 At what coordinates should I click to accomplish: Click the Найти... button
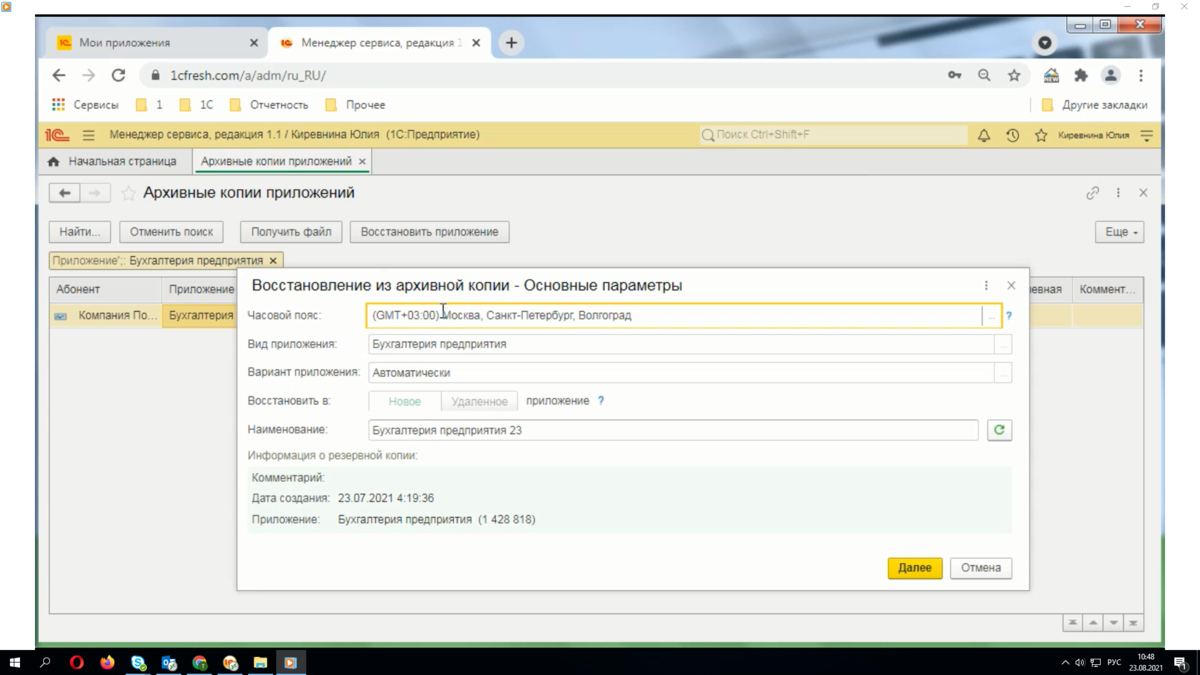(80, 232)
